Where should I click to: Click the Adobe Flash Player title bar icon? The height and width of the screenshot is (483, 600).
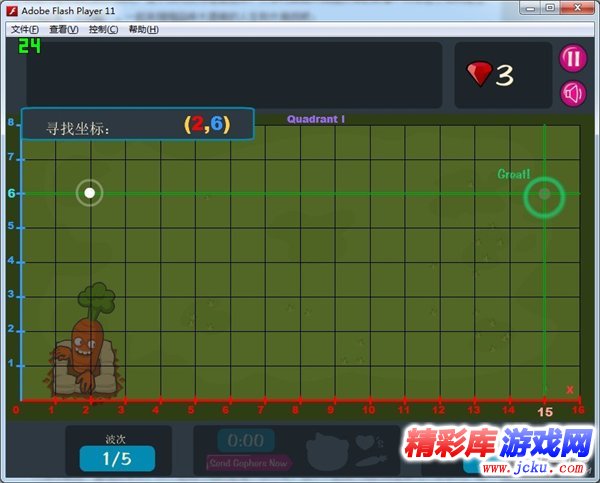pos(13,9)
